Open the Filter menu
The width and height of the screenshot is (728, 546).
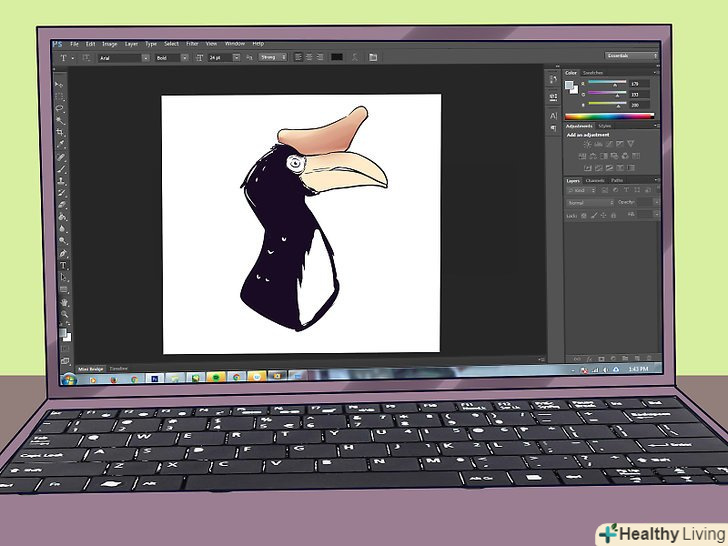click(x=191, y=44)
